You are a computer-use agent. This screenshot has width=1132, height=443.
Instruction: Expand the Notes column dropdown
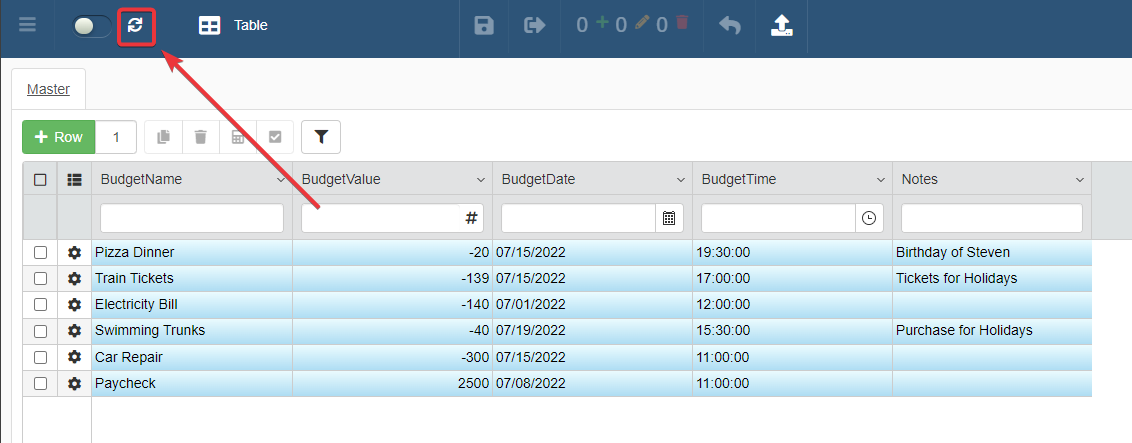click(x=1080, y=181)
